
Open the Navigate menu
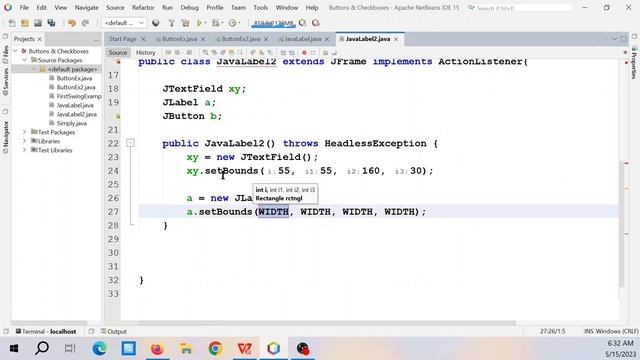(87, 8)
